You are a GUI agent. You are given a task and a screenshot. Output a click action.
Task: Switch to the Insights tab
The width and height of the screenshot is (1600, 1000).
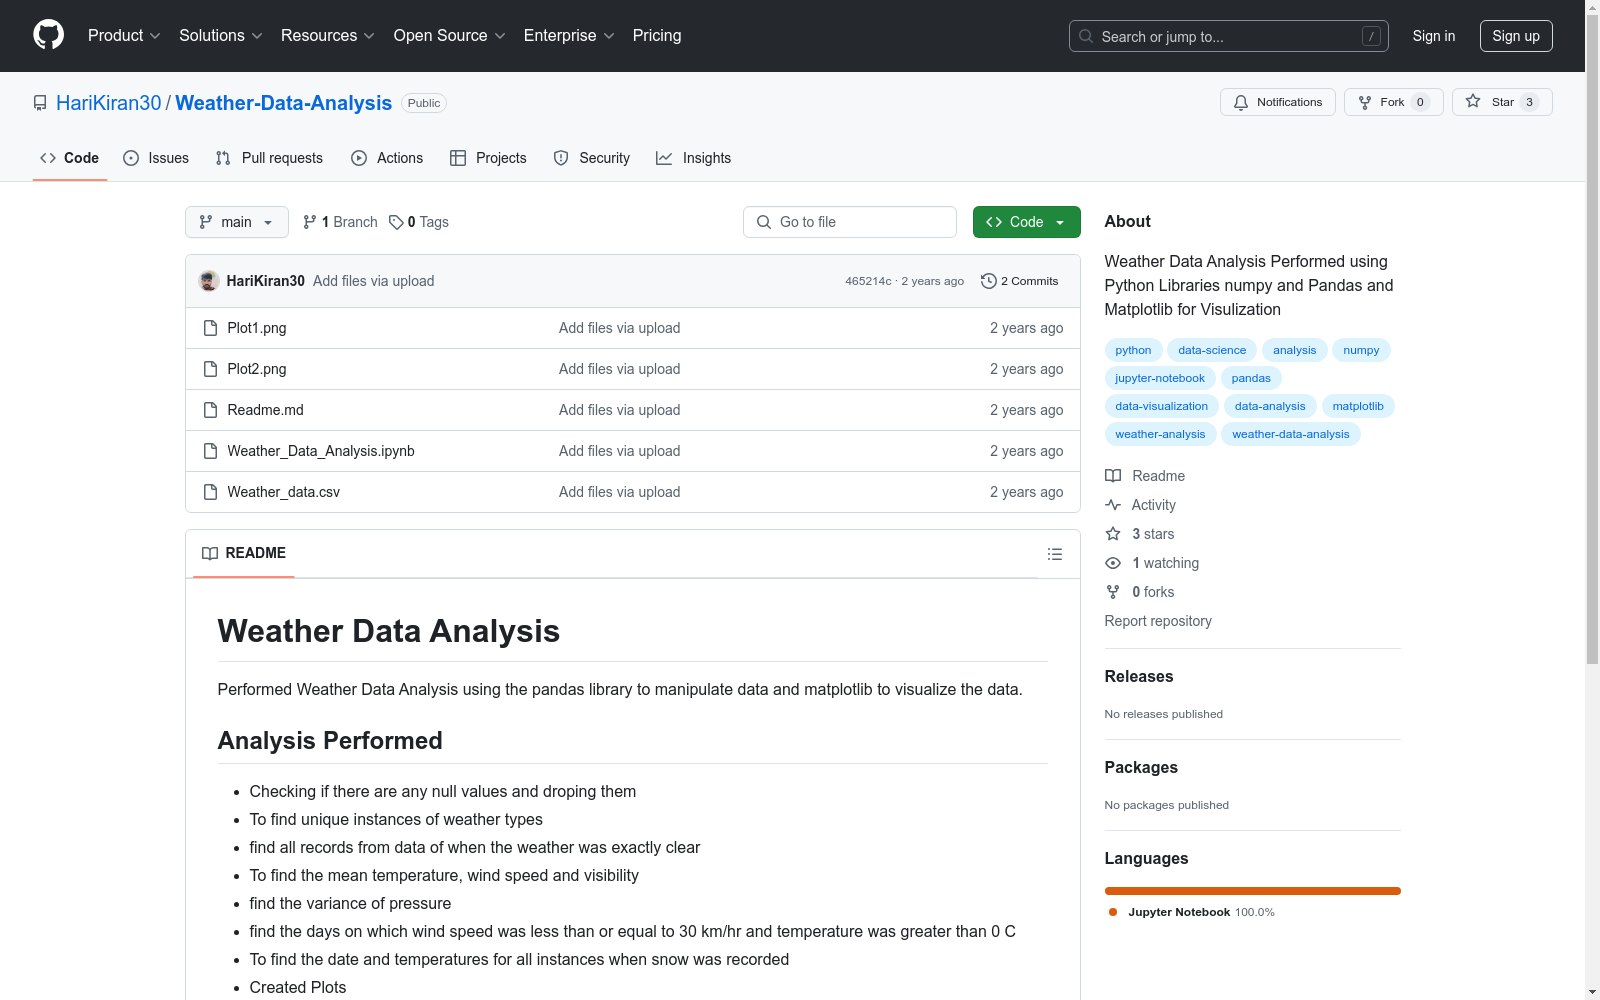tap(693, 158)
